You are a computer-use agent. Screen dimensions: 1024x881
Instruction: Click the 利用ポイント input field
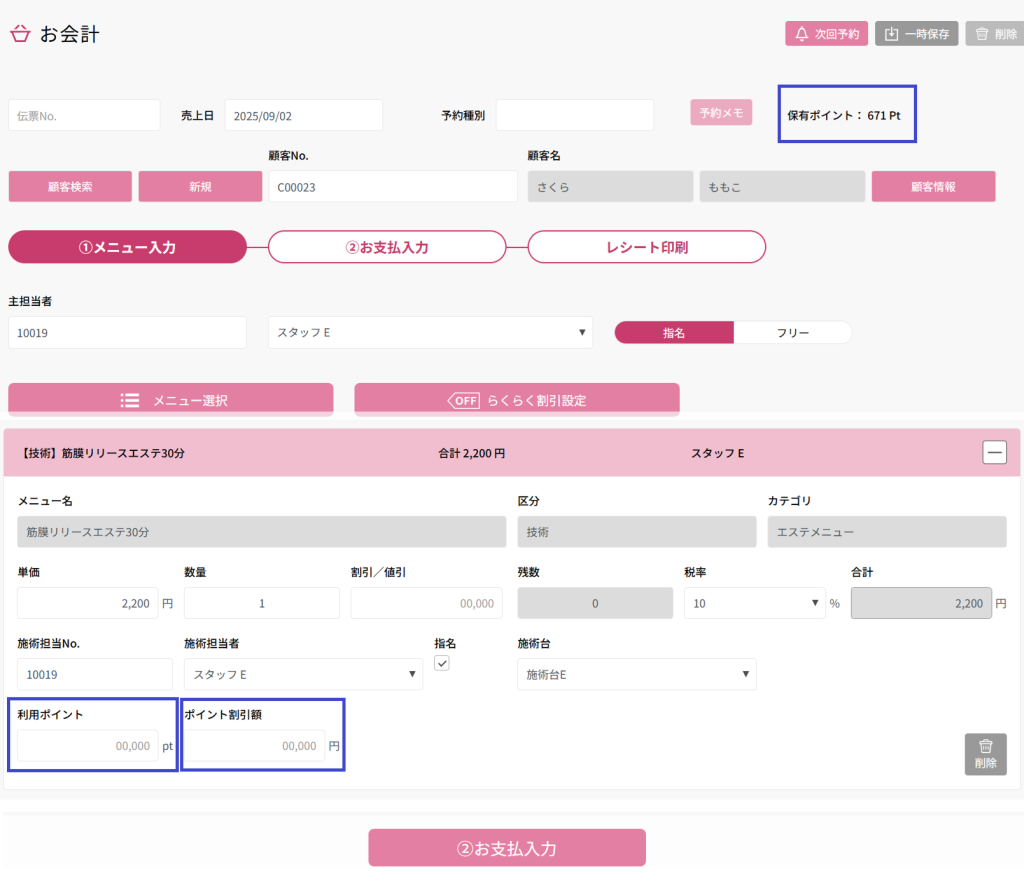point(88,745)
